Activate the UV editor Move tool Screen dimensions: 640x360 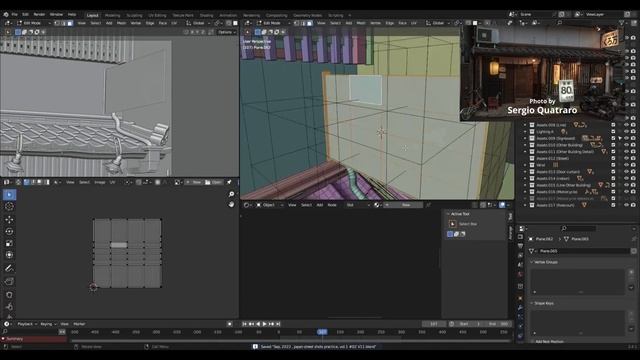pyautogui.click(x=9, y=219)
